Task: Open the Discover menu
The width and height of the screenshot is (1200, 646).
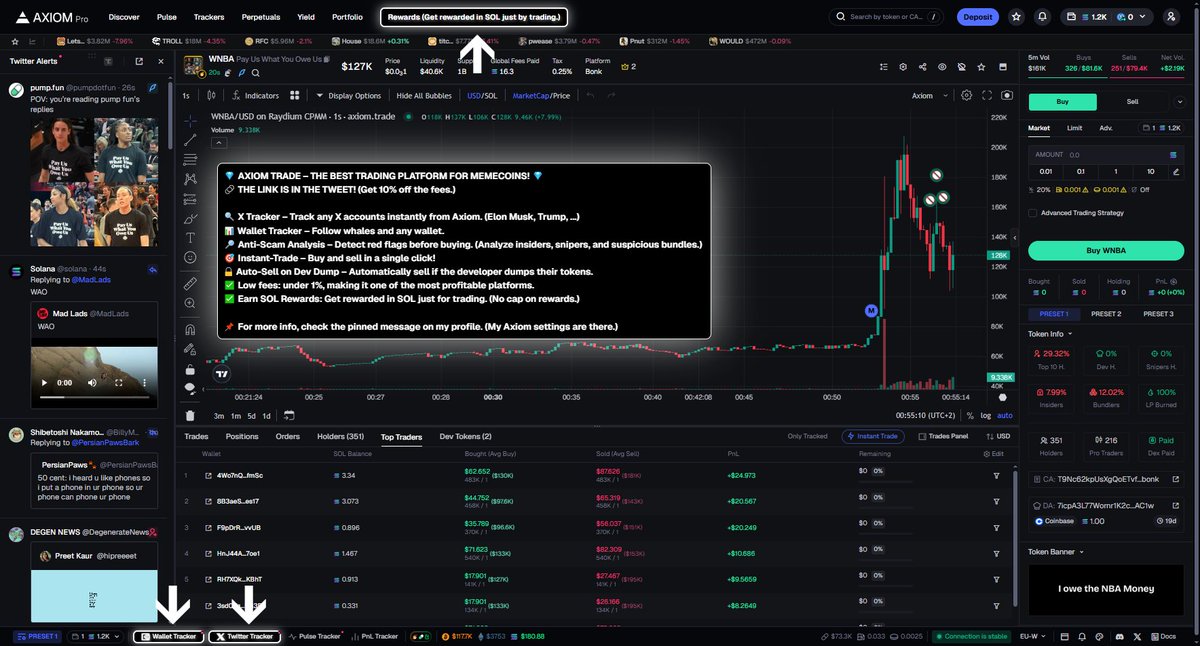Action: pos(124,17)
